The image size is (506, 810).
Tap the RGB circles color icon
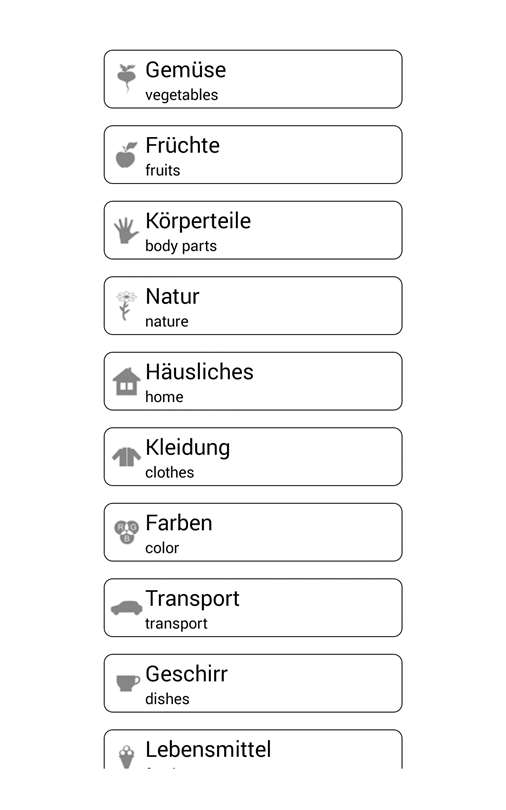[x=126, y=532]
